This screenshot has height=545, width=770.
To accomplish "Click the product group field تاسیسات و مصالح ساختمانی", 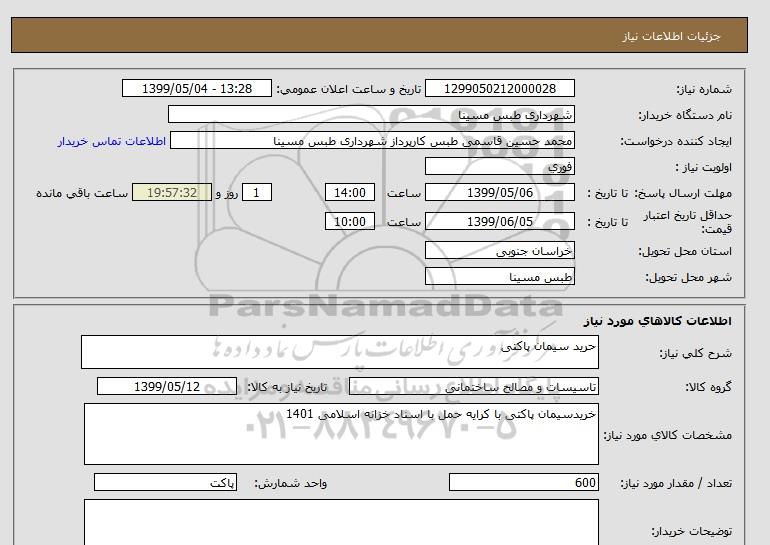I will click(x=473, y=386).
